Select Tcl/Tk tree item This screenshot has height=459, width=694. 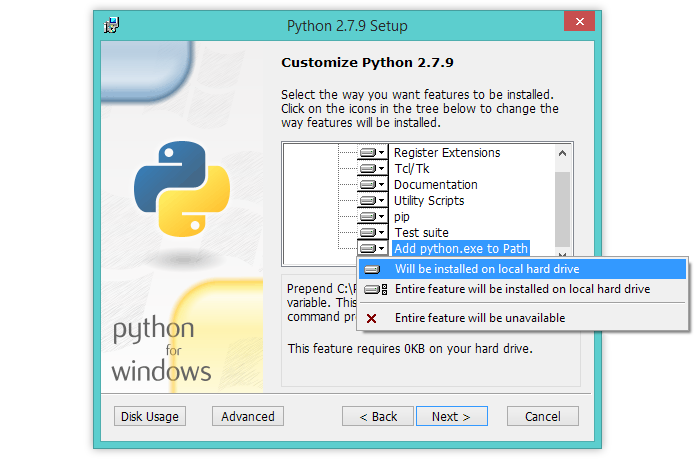tap(412, 169)
